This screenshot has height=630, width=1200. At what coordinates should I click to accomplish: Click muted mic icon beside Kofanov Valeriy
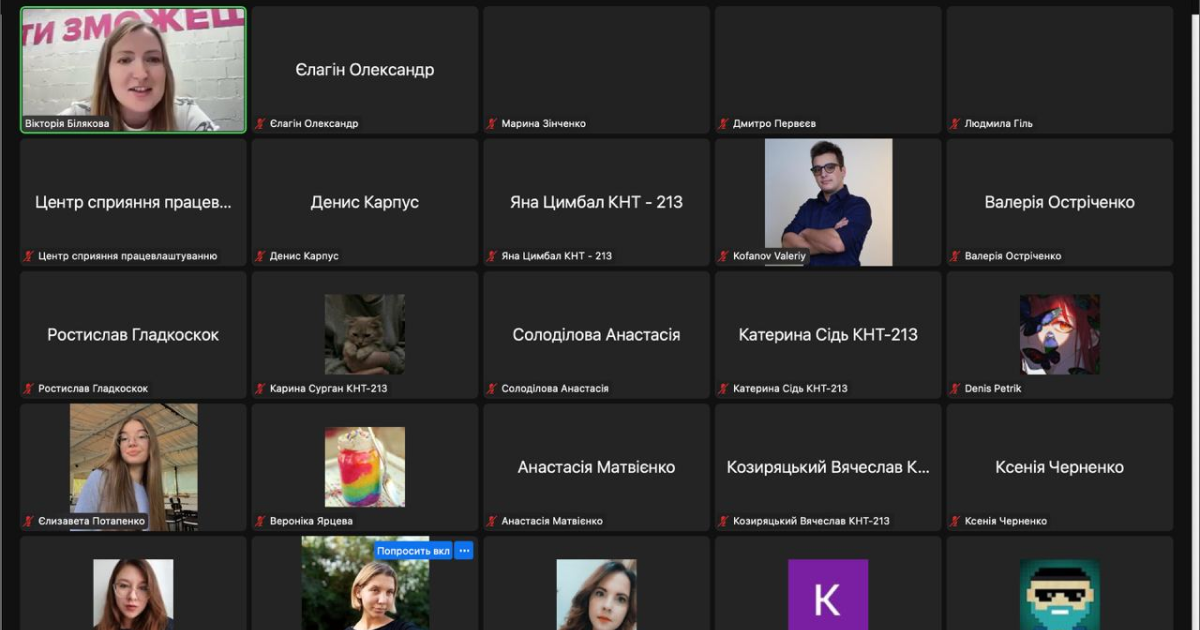(x=724, y=256)
